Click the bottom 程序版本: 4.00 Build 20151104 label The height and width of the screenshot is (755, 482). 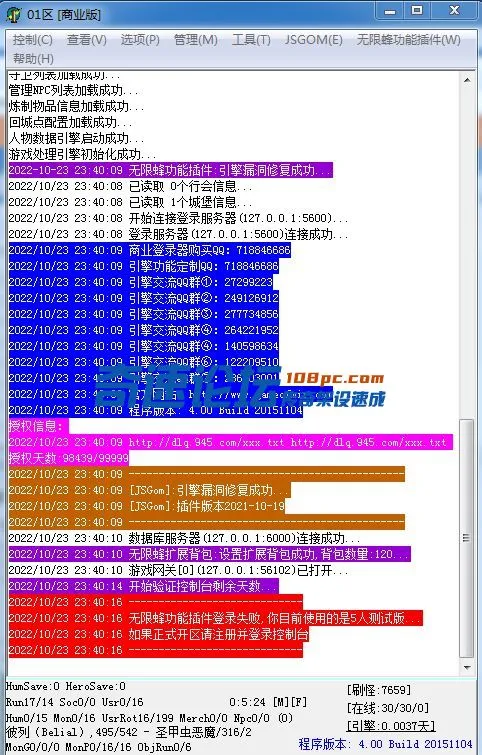tap(385, 744)
